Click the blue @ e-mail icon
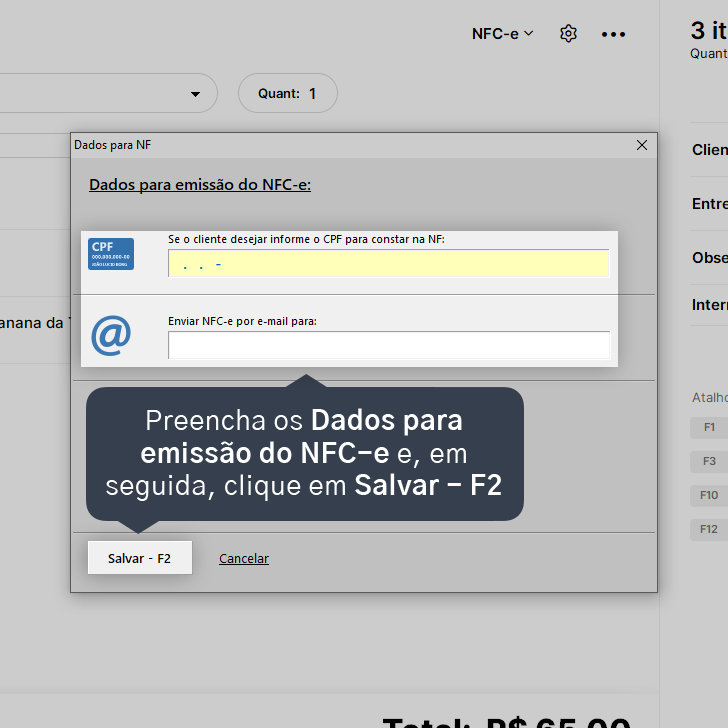 pyautogui.click(x=111, y=335)
